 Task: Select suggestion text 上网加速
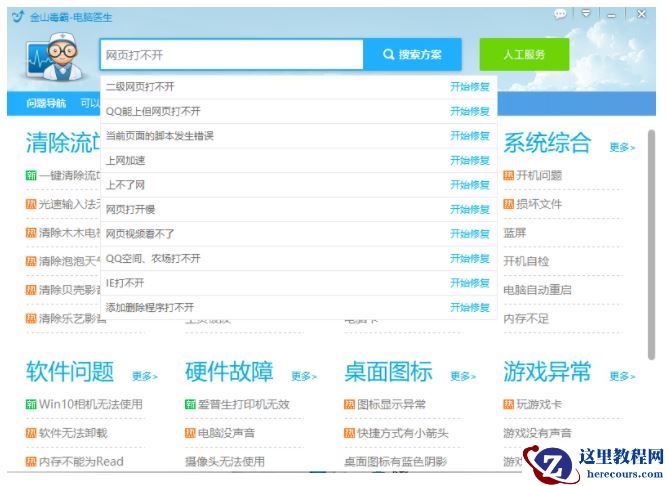click(125, 160)
